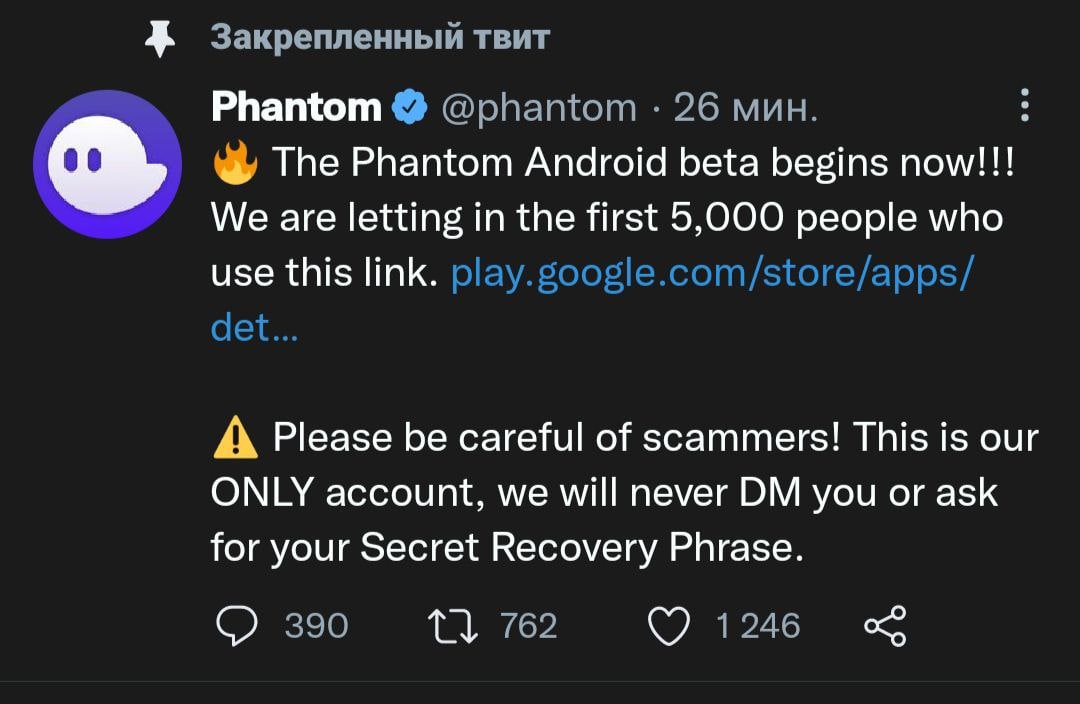The width and height of the screenshot is (1080, 704).
Task: Like the tweet with heart icon
Action: coord(670,626)
